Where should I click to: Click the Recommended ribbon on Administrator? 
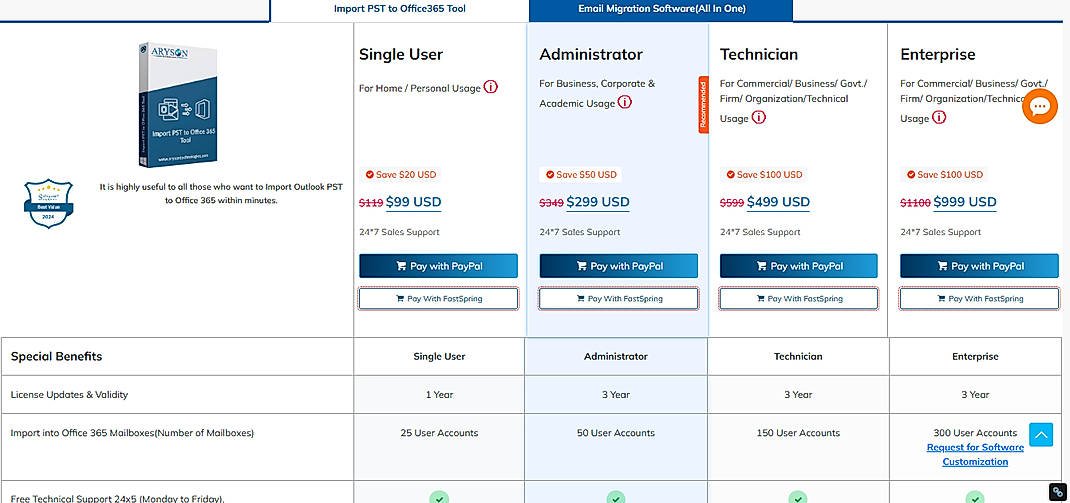(x=704, y=104)
